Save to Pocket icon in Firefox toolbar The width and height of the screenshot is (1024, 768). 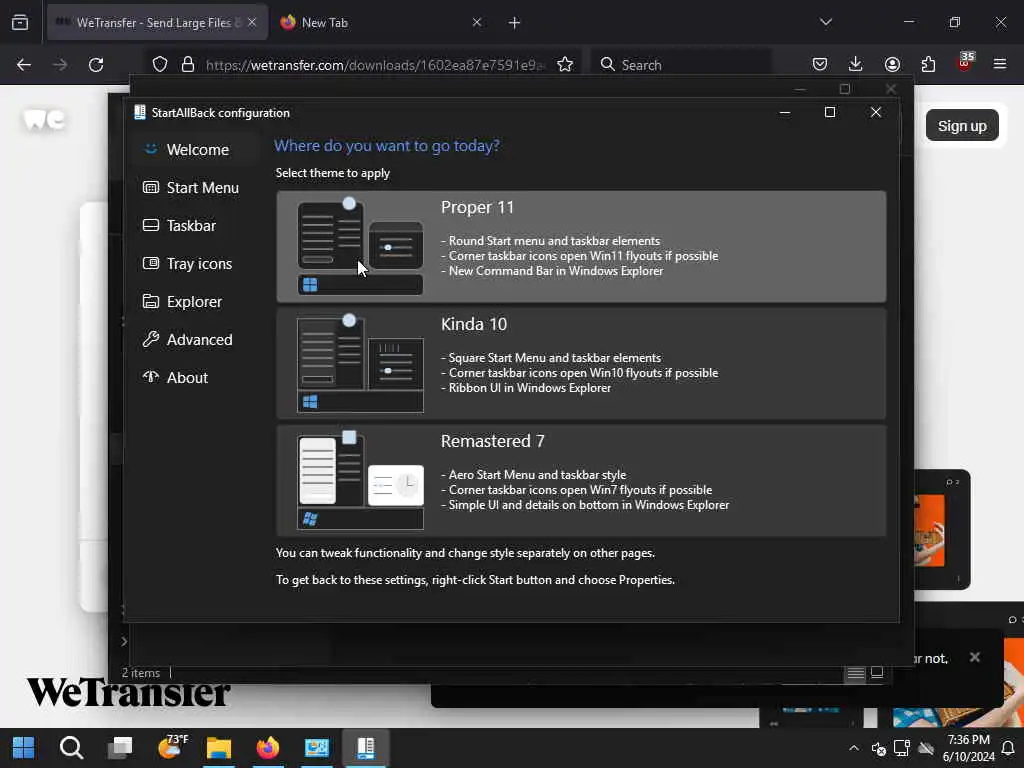click(820, 64)
